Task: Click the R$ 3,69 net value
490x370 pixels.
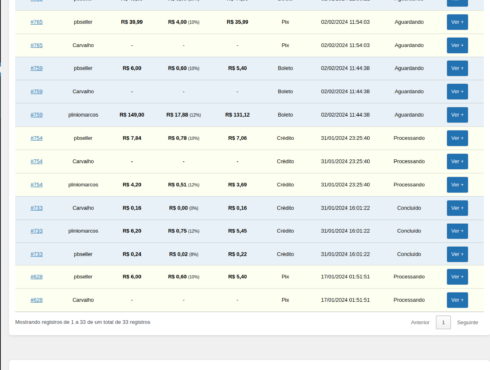Action: tap(237, 185)
